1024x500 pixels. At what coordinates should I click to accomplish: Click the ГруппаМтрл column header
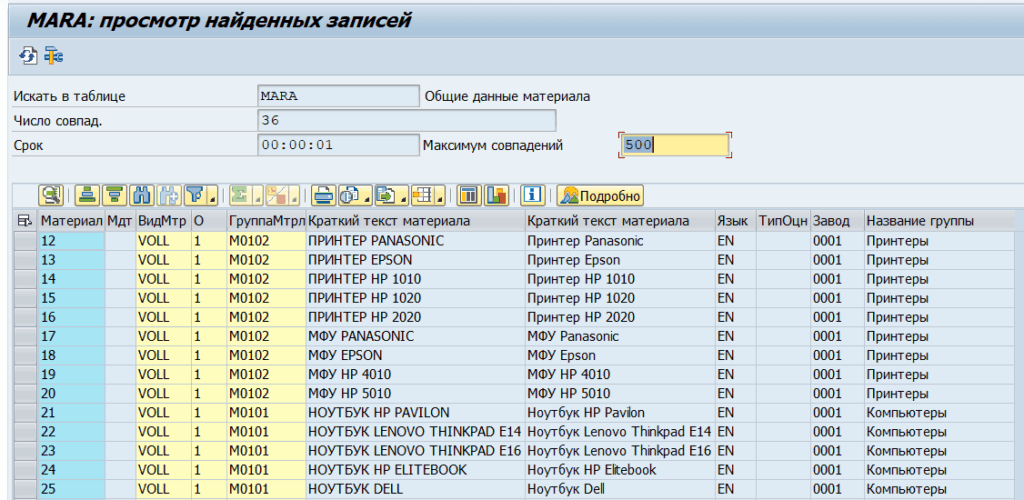[x=266, y=221]
